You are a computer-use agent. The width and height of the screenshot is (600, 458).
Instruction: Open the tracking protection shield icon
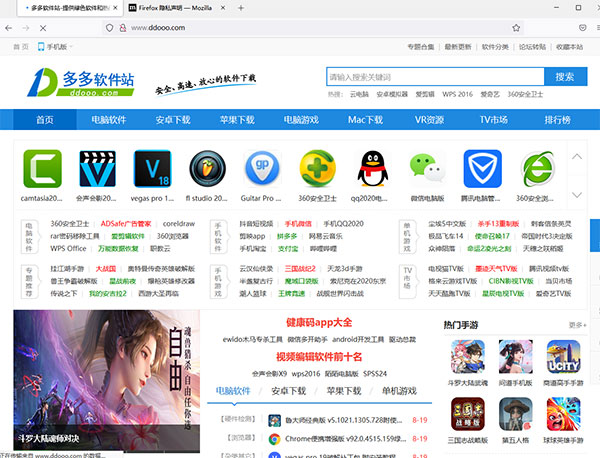click(109, 28)
